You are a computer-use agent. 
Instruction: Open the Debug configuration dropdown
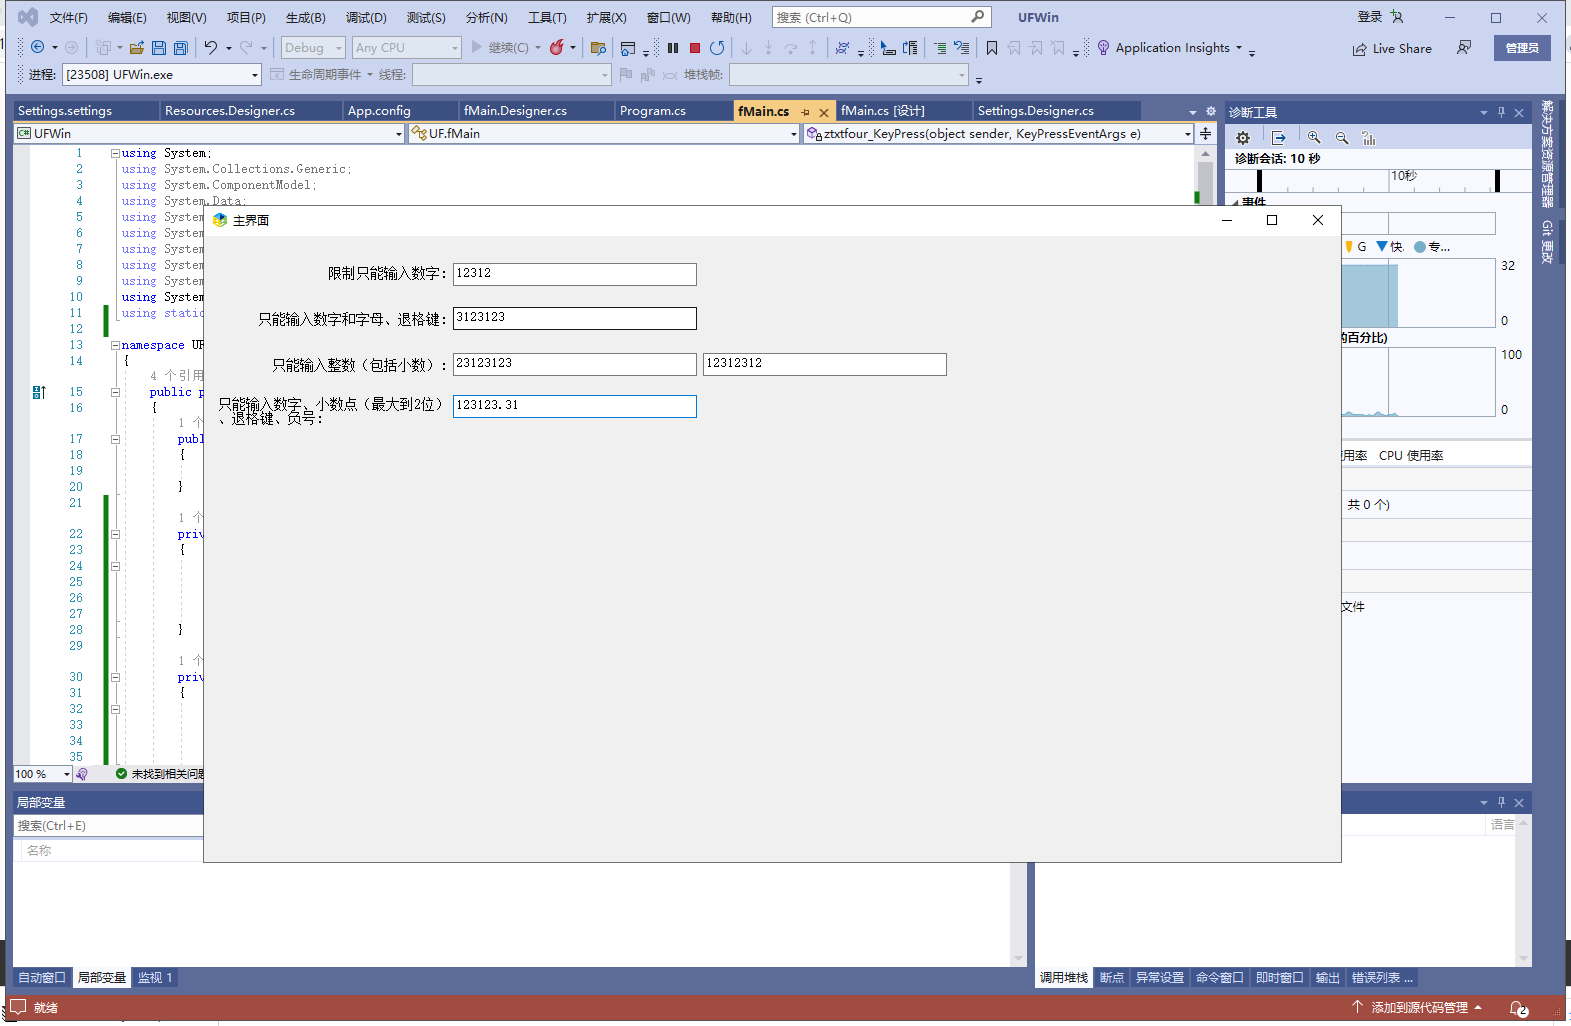[x=313, y=48]
